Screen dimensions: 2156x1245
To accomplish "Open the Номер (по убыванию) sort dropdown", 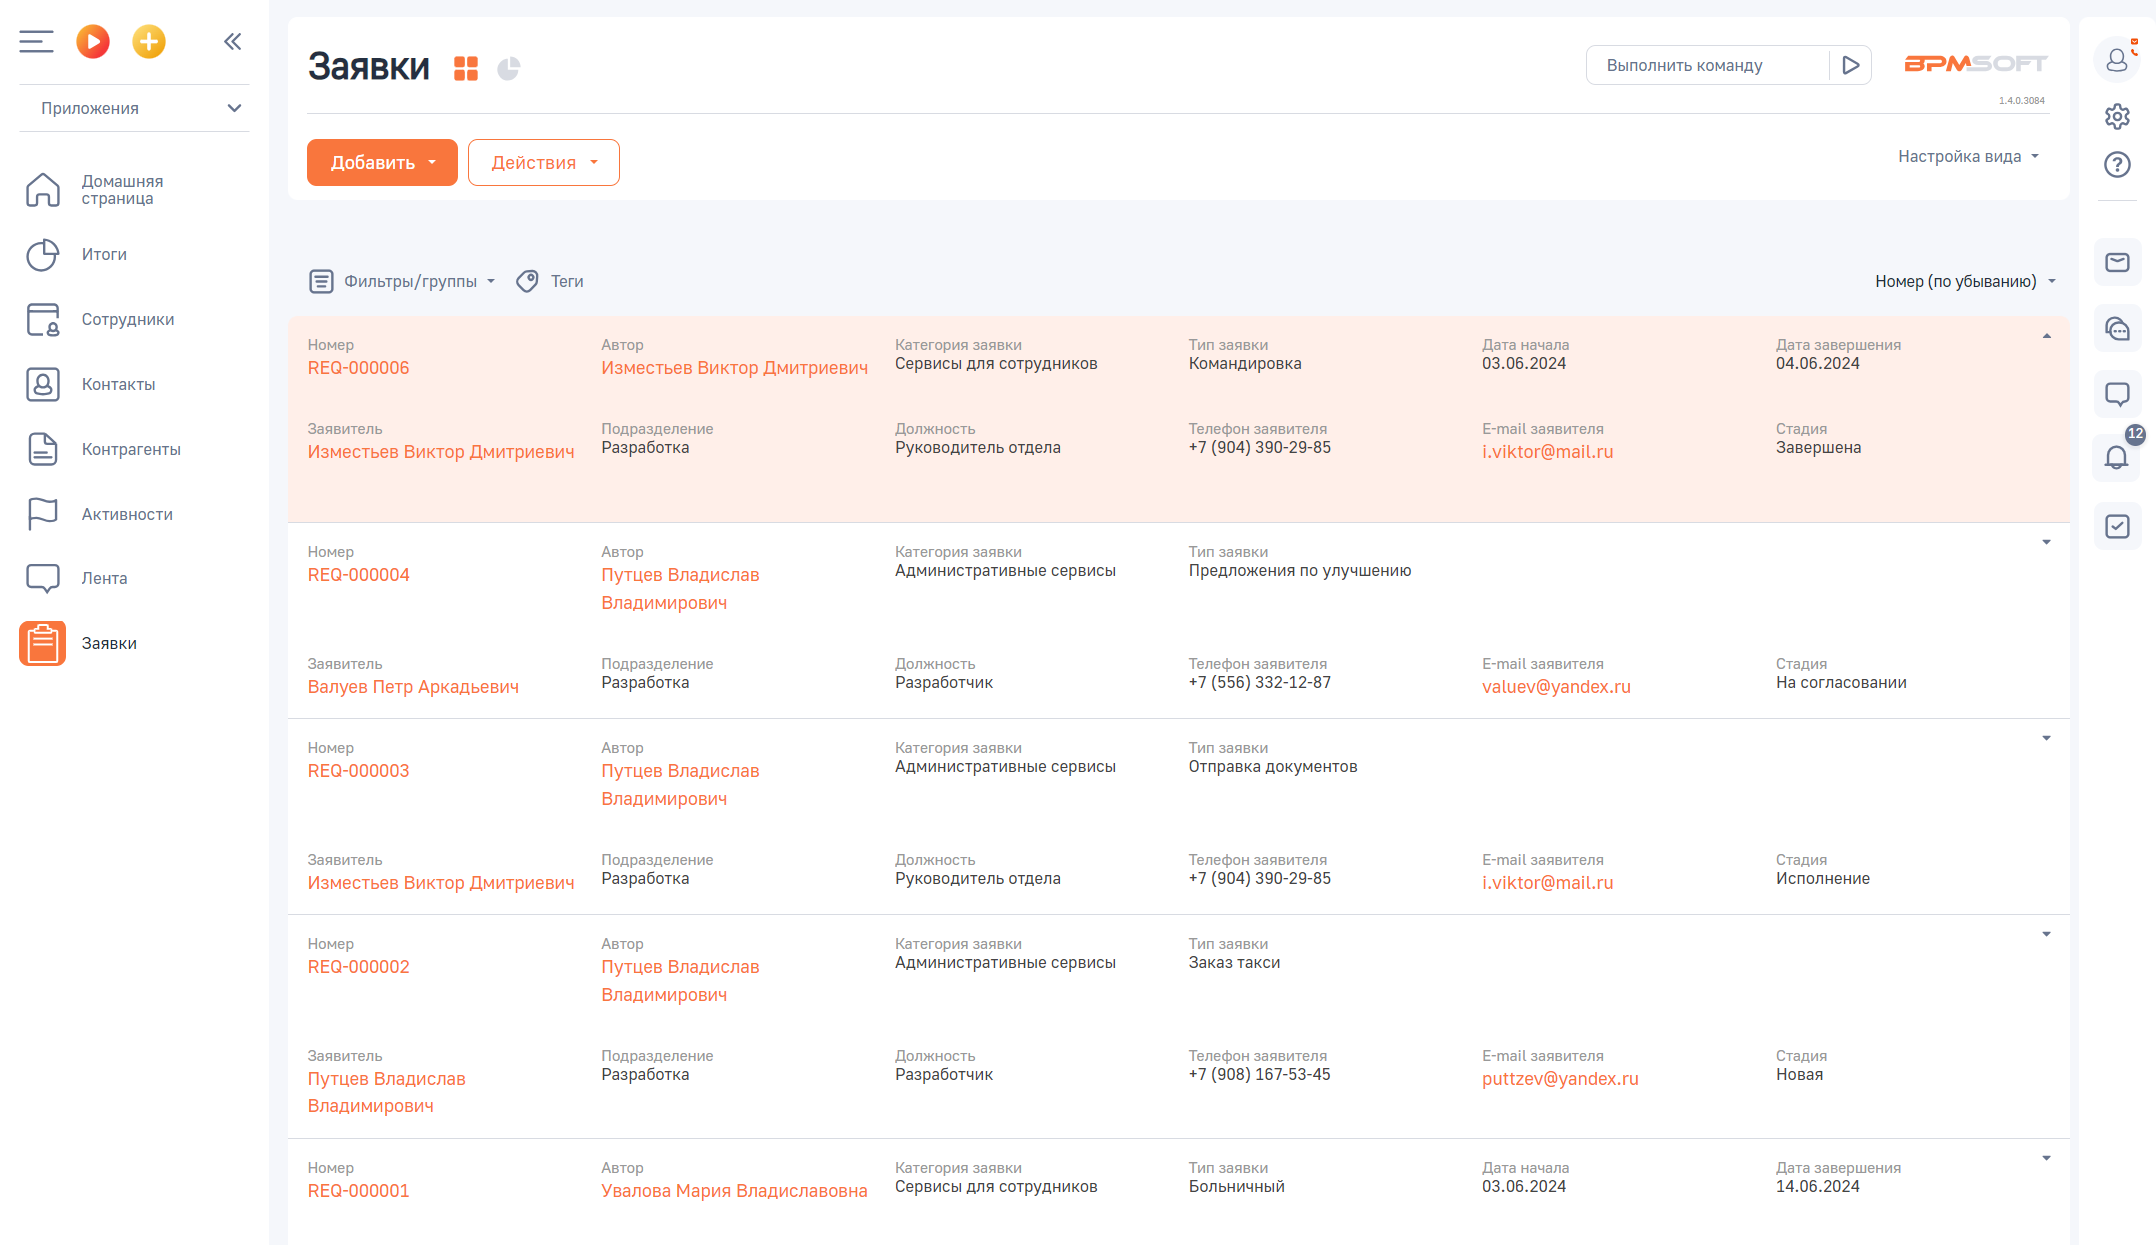I will point(1965,281).
